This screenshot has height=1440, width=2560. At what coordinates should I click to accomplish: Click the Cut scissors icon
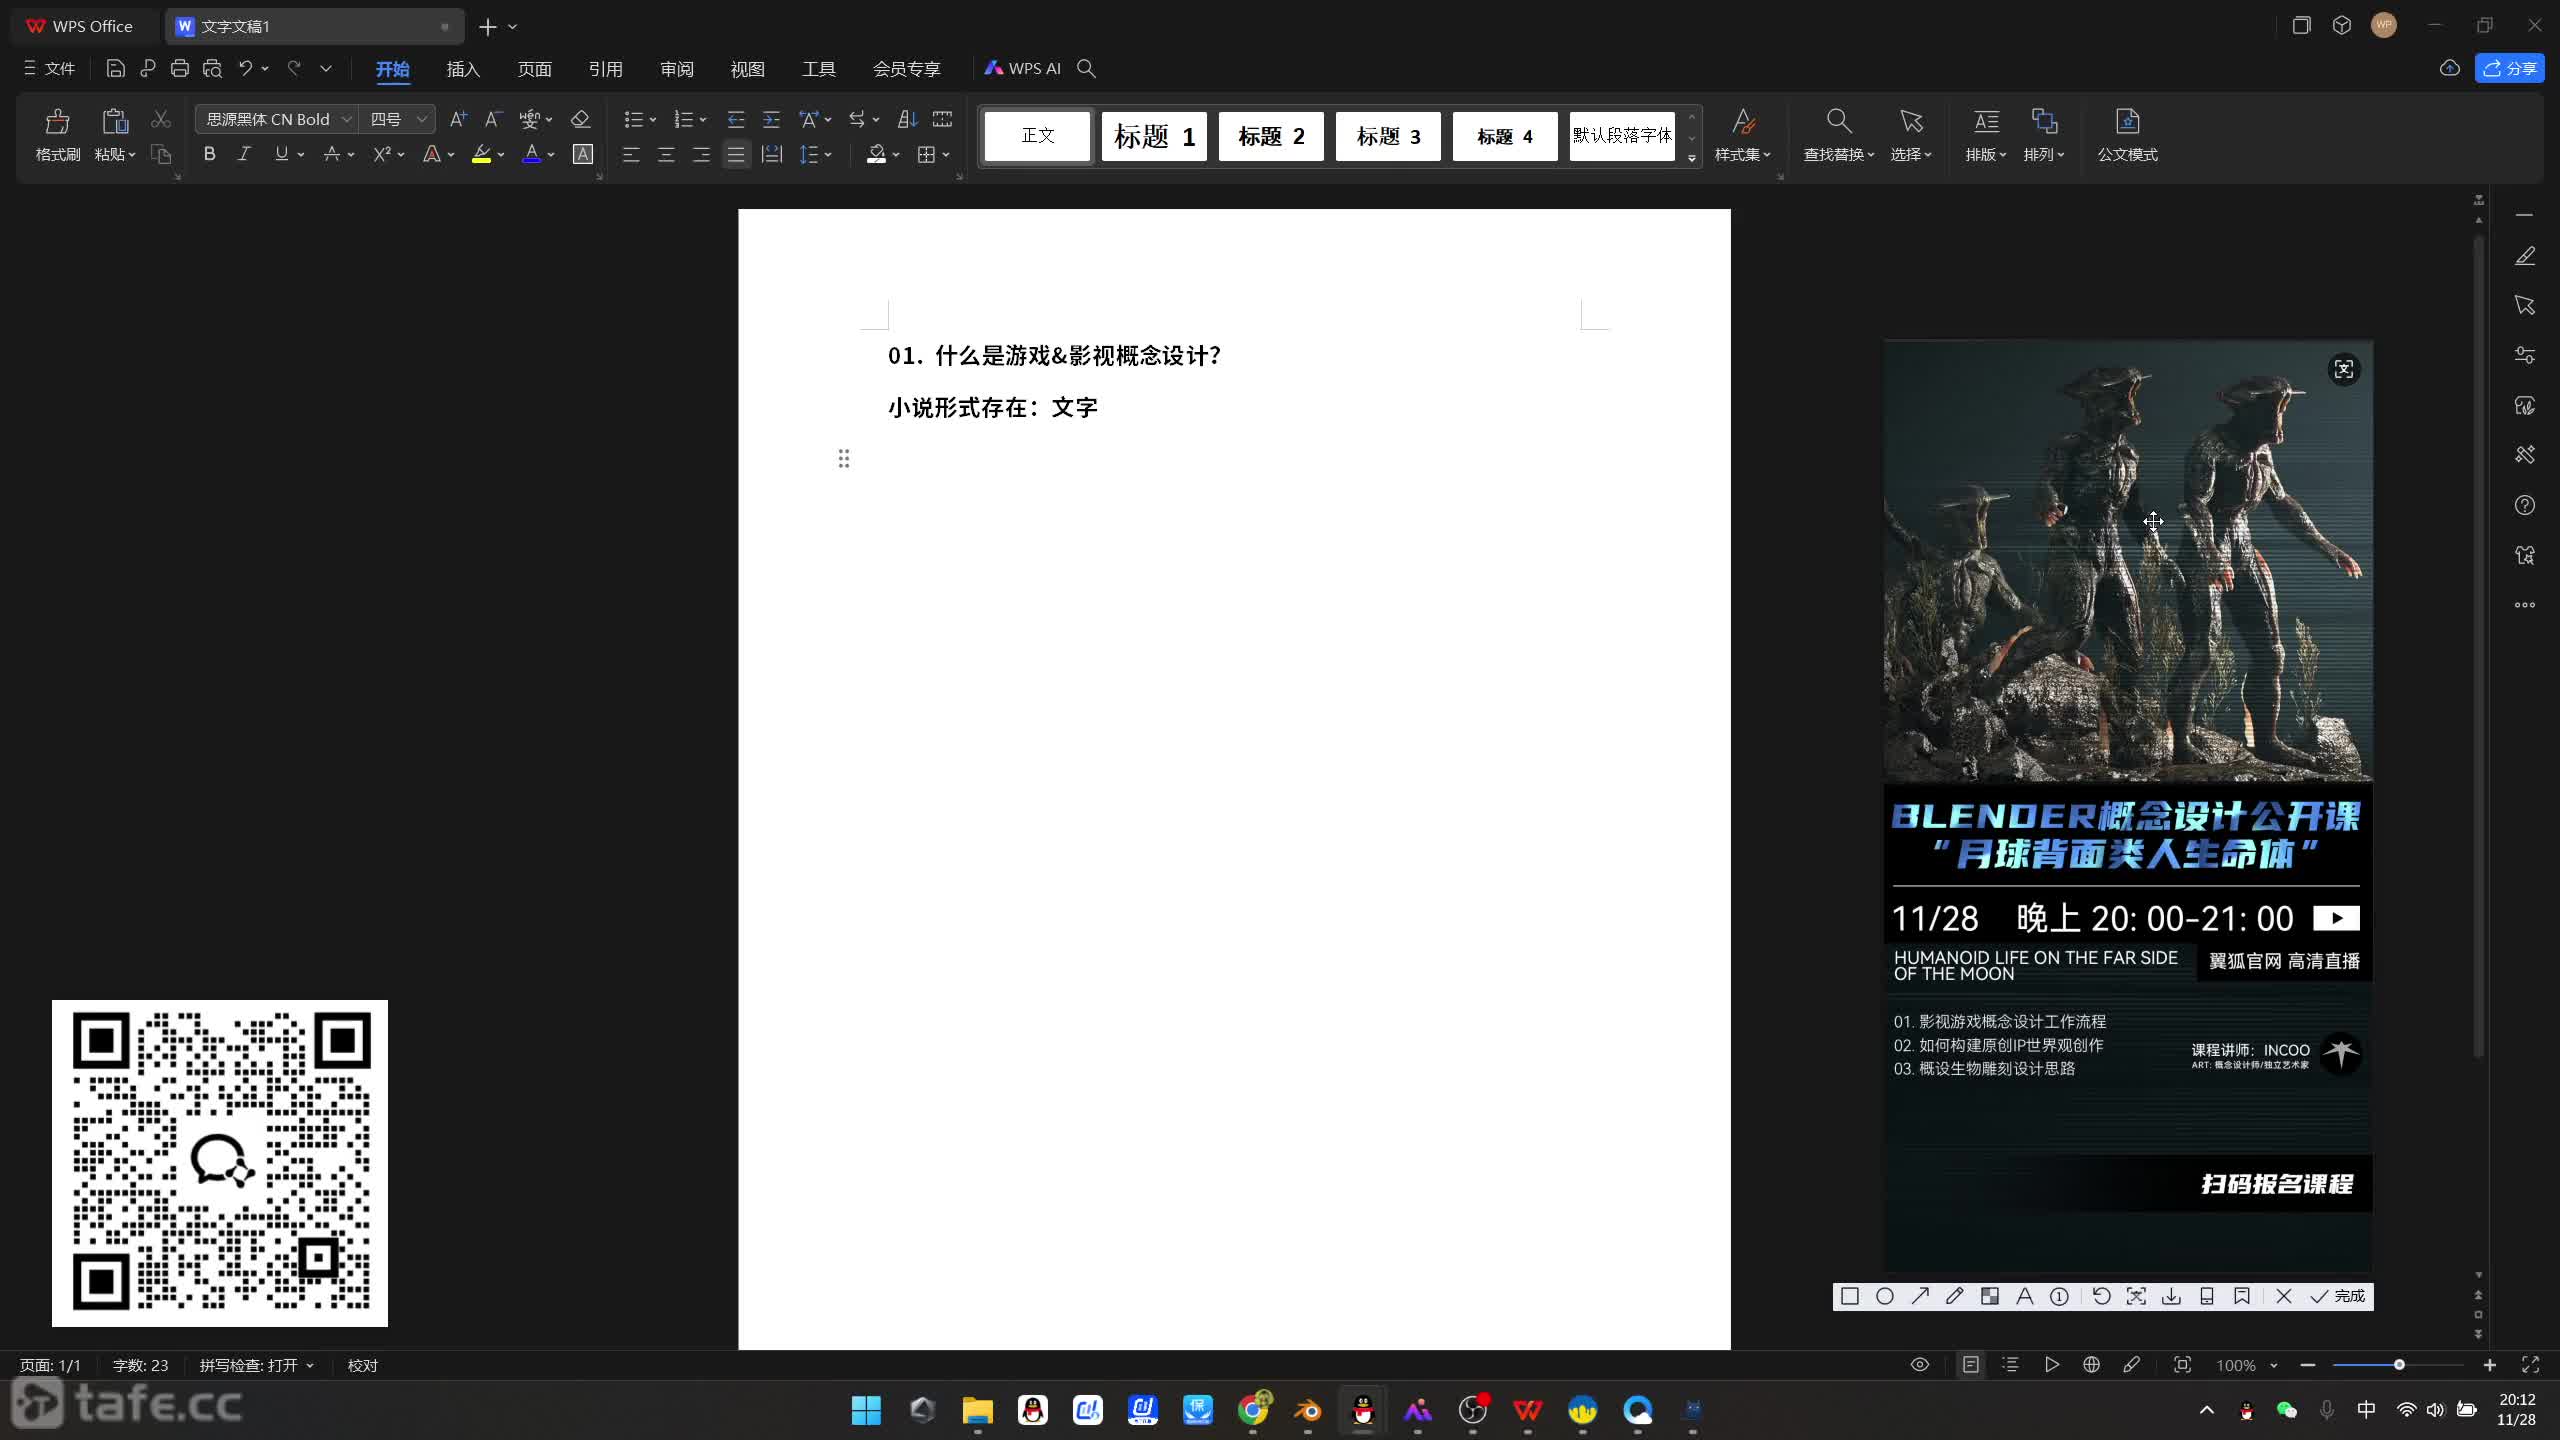point(160,119)
